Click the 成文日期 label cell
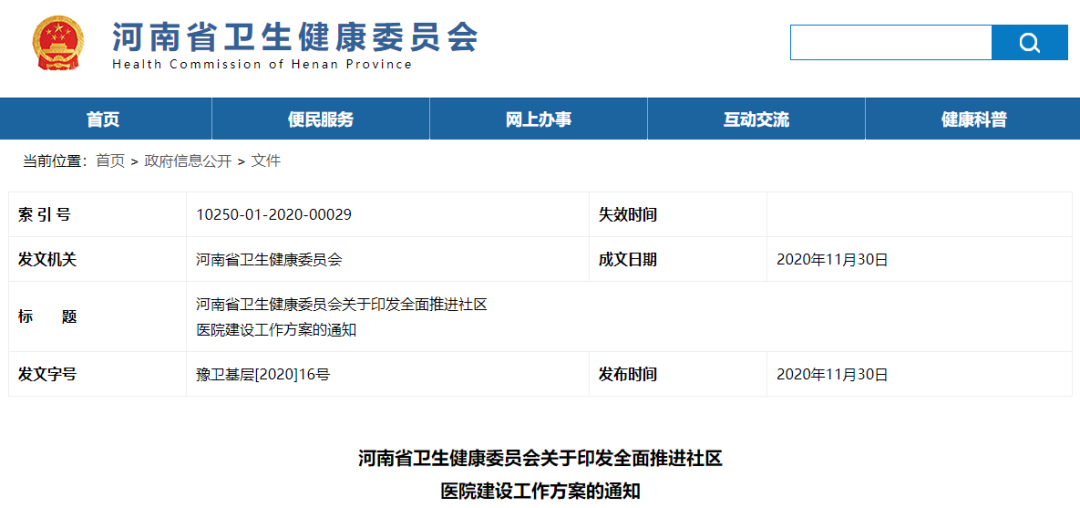Screen dimensions: 1080x508 click(678, 260)
